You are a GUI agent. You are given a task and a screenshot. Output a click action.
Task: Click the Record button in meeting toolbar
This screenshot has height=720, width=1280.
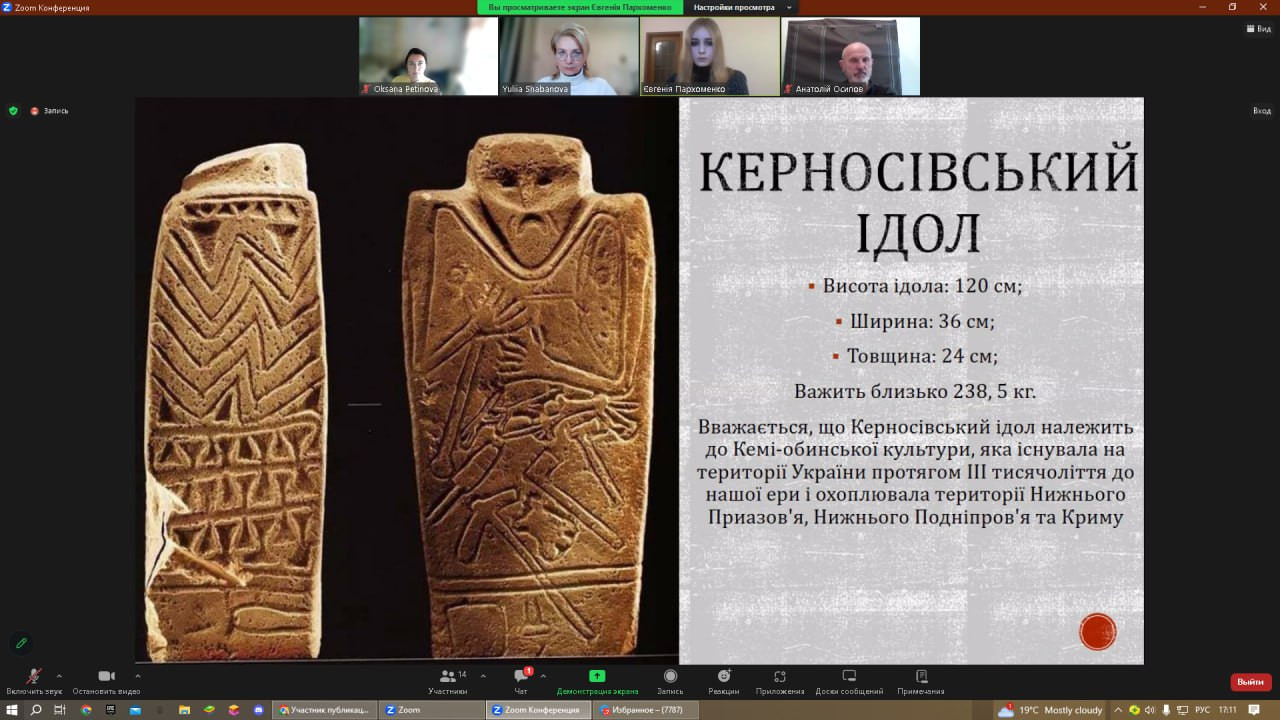tap(670, 680)
